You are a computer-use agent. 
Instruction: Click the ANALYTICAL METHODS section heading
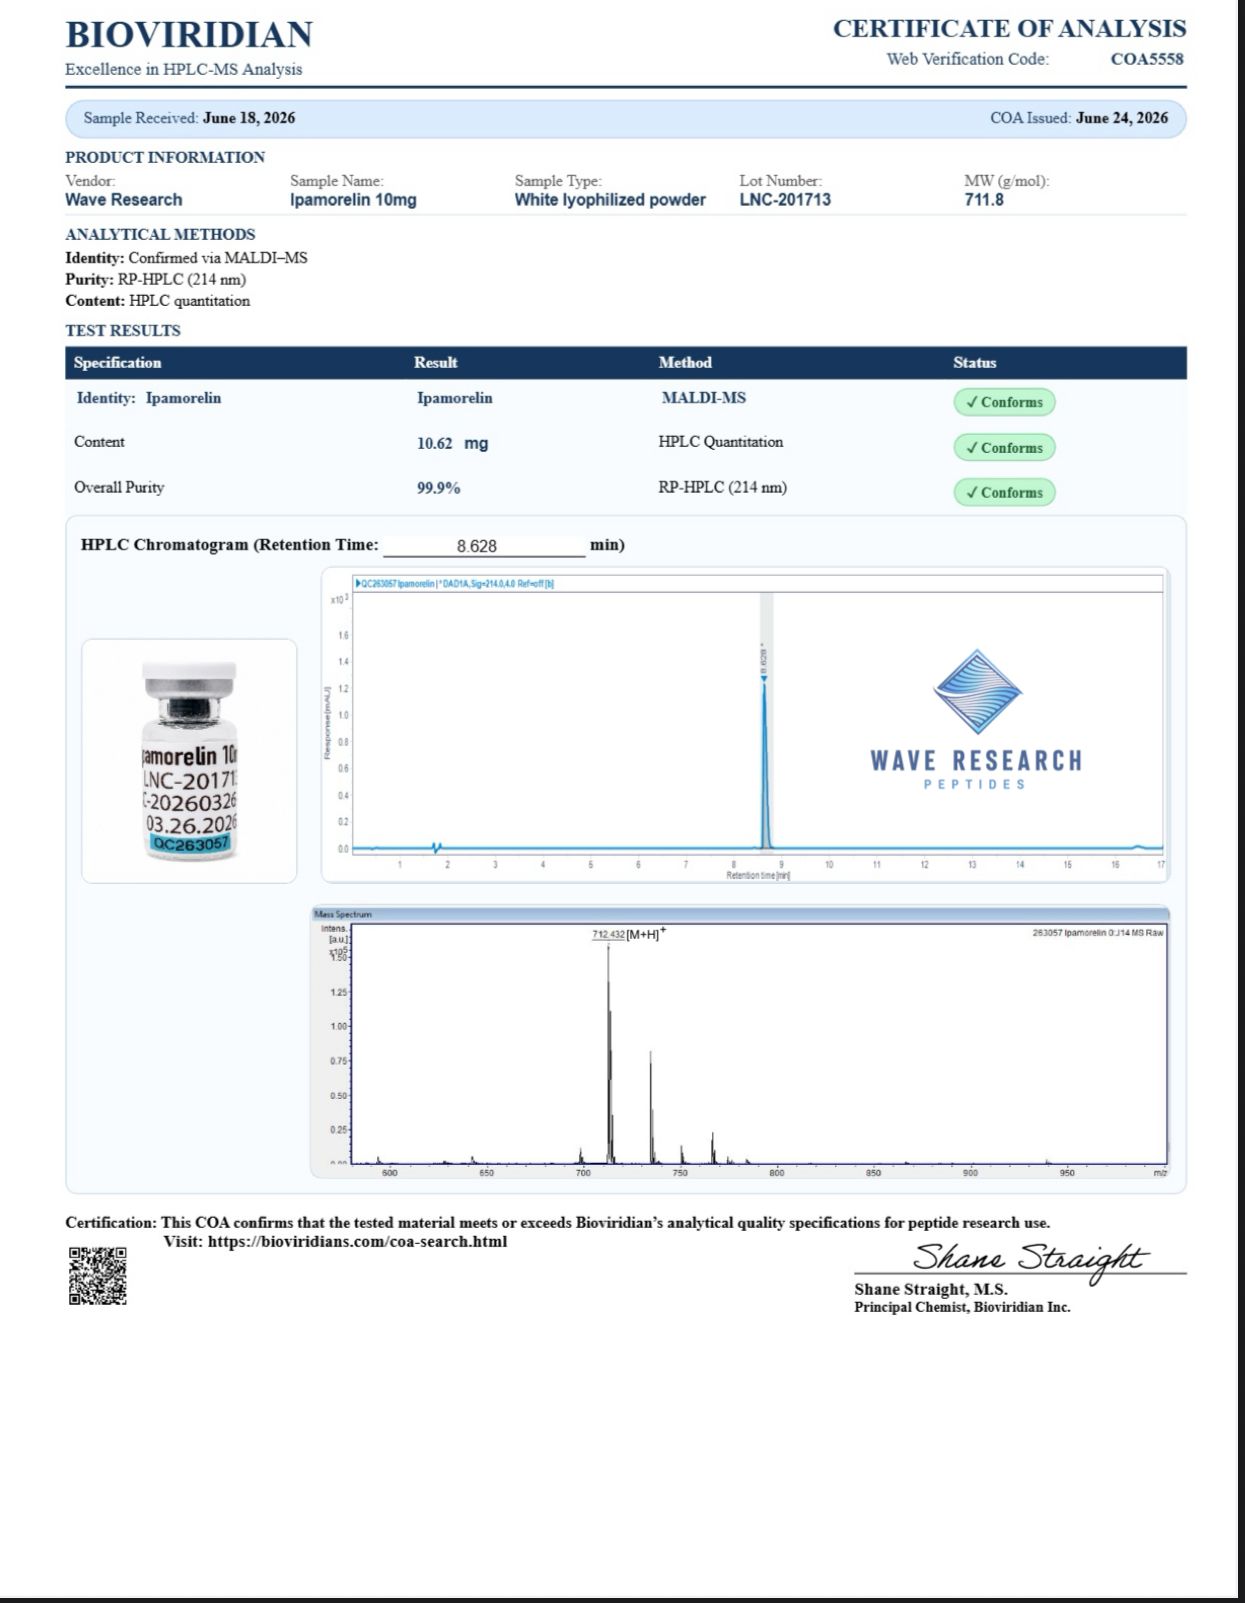click(160, 234)
